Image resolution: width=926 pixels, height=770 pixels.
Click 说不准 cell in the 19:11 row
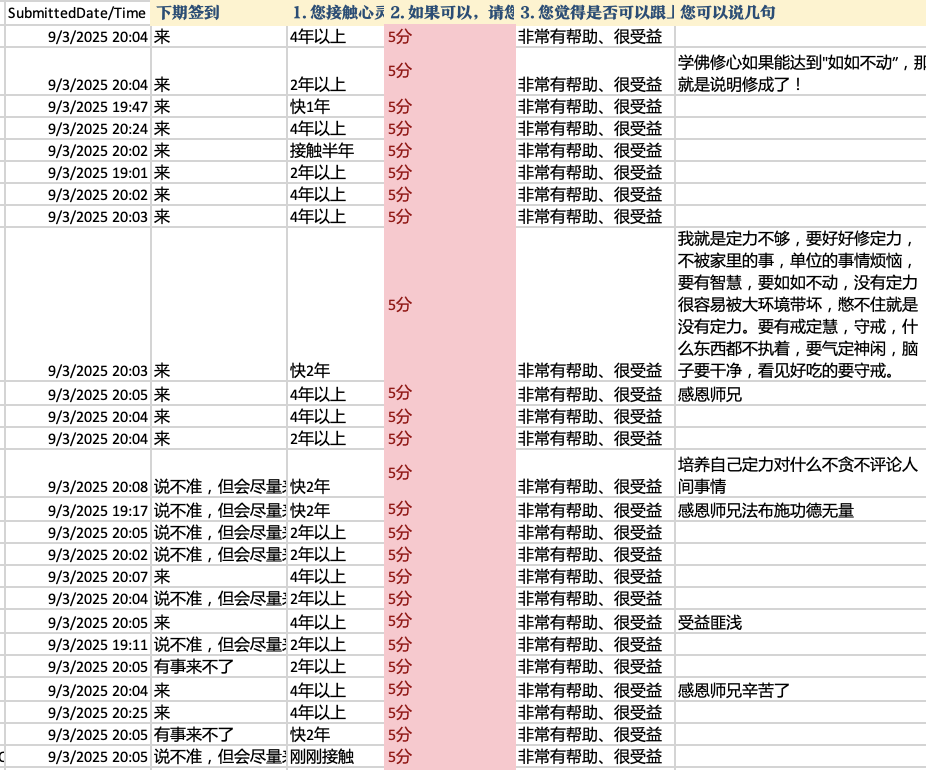coord(219,644)
